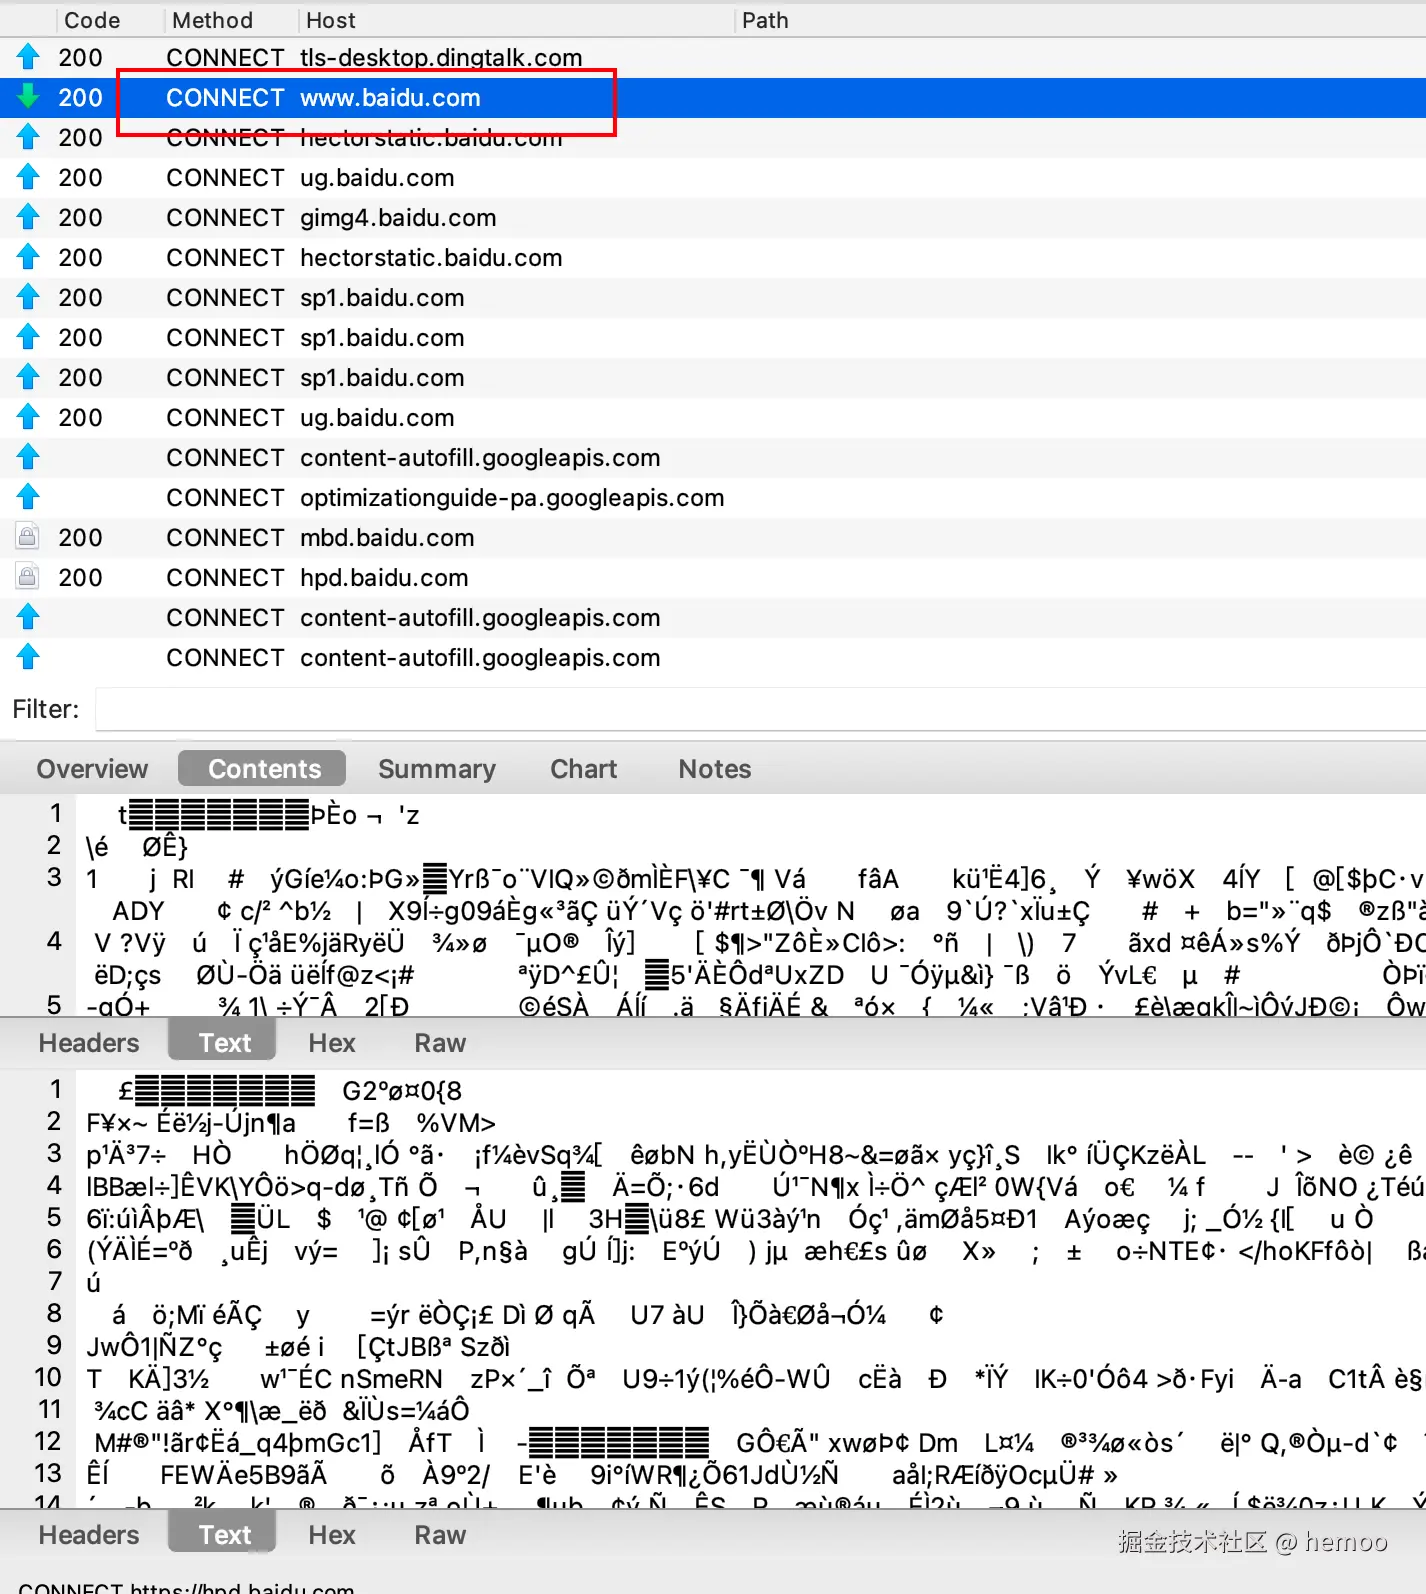Sort by the Path column header
The image size is (1426, 1594).
tap(765, 20)
